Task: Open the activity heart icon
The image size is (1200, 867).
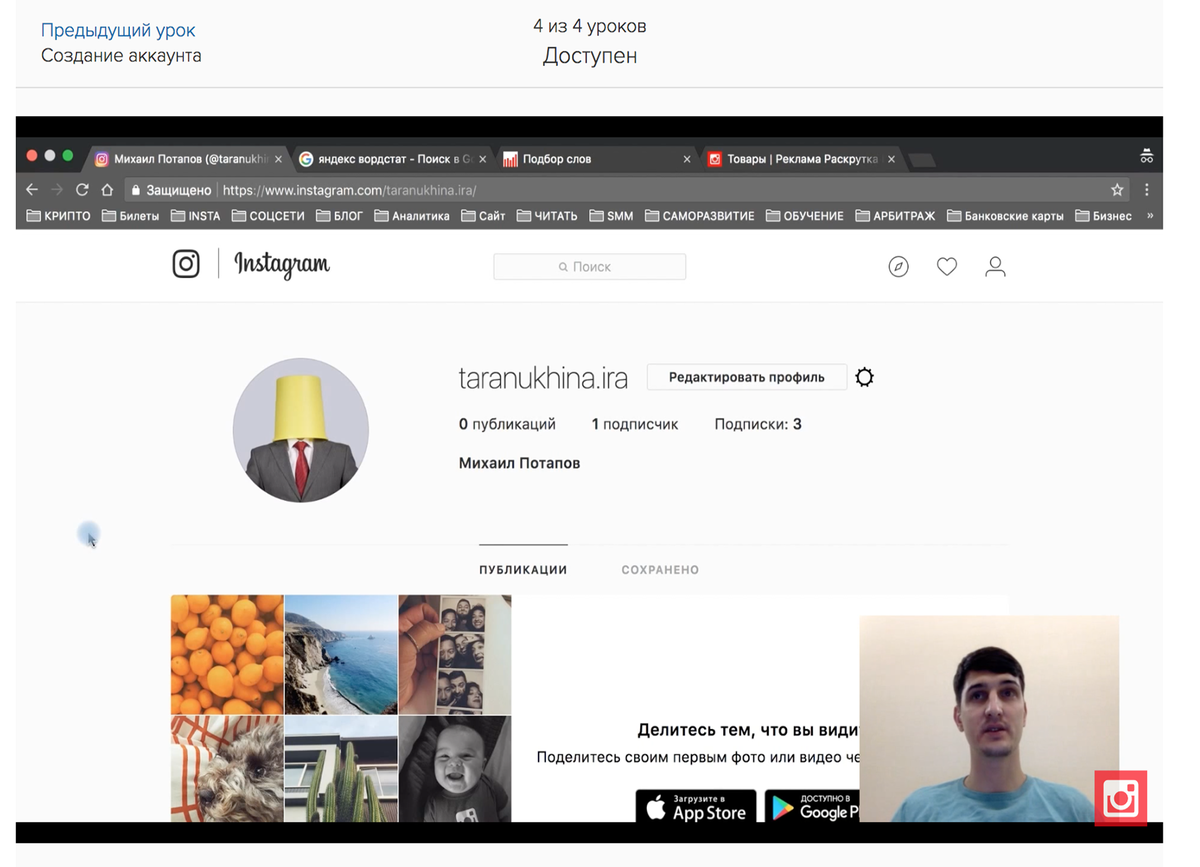Action: pos(947,267)
